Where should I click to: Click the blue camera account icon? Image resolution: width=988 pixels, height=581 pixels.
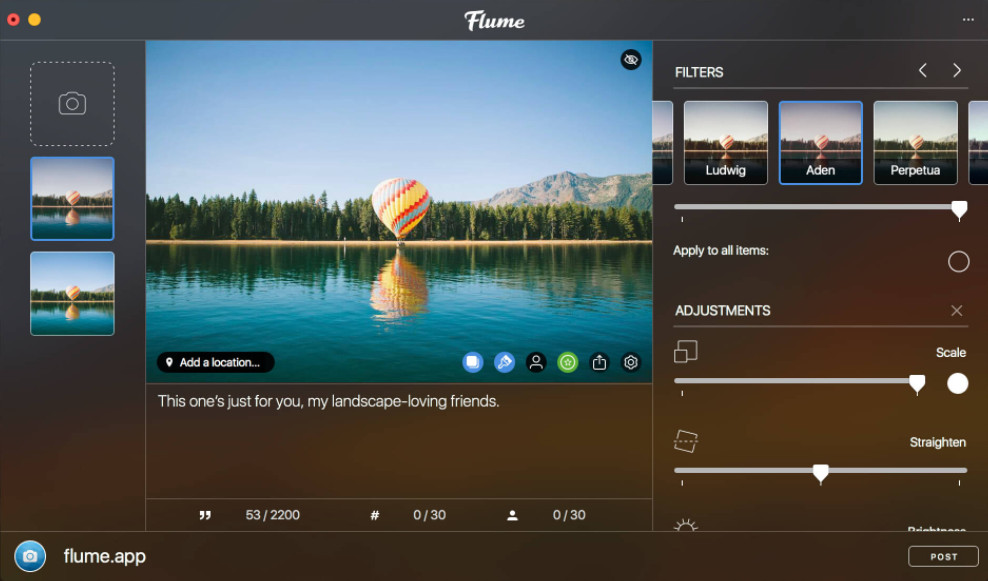coord(30,556)
